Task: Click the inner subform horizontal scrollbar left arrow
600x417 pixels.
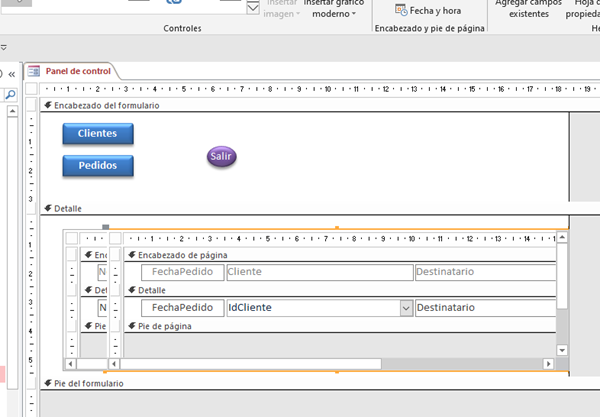Action: click(x=114, y=364)
